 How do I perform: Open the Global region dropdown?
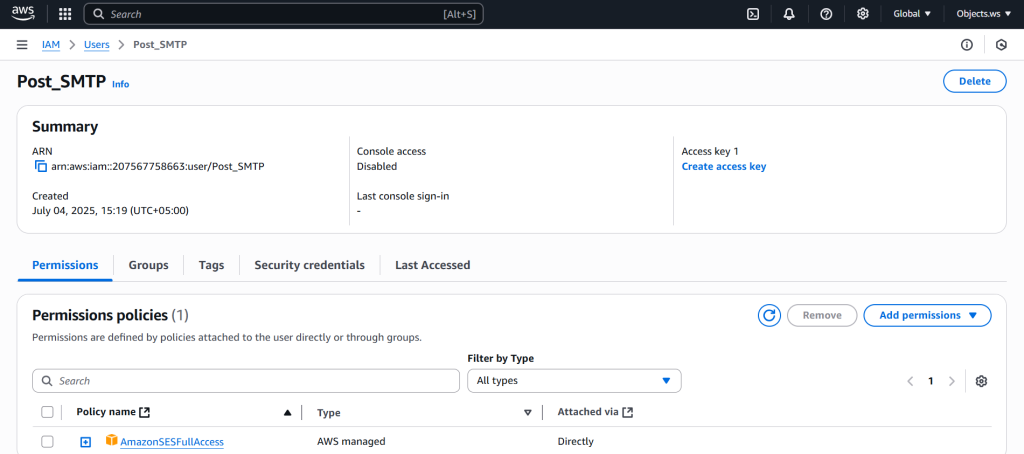click(911, 14)
